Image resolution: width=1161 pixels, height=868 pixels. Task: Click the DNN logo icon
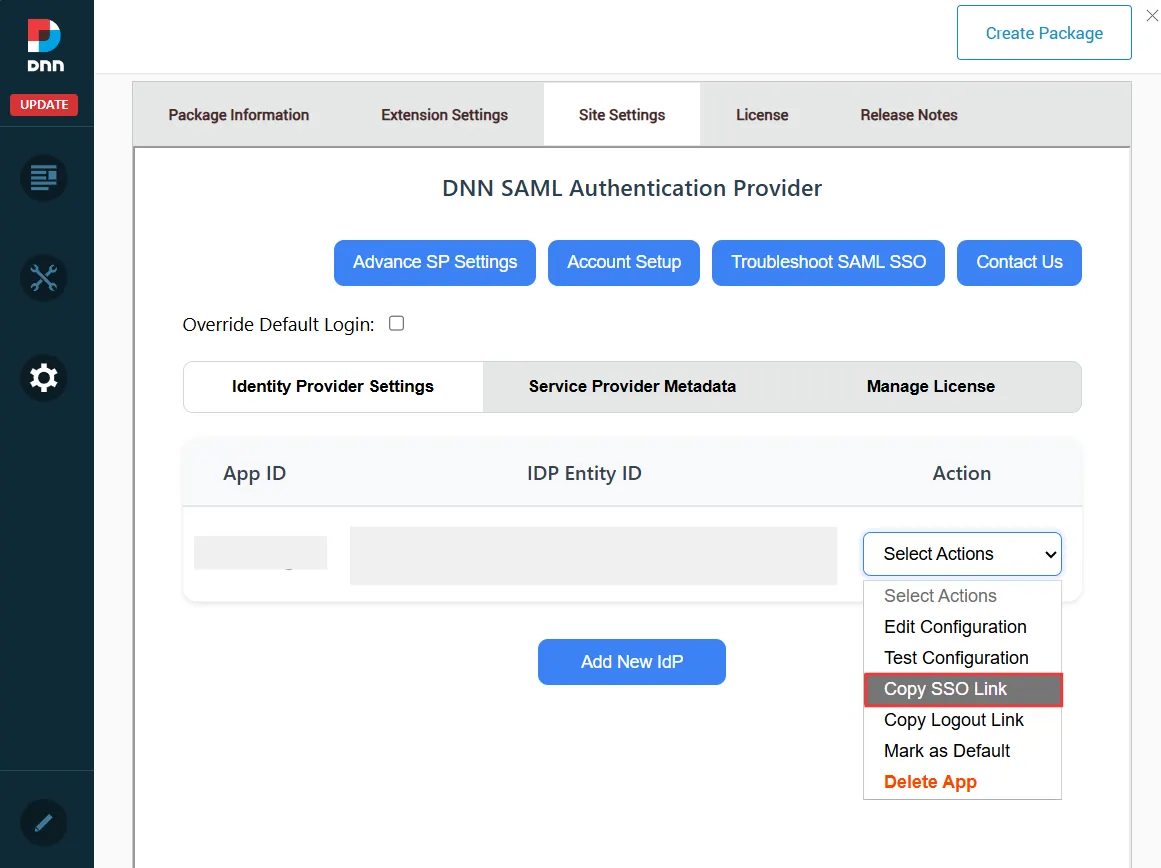pyautogui.click(x=45, y=45)
